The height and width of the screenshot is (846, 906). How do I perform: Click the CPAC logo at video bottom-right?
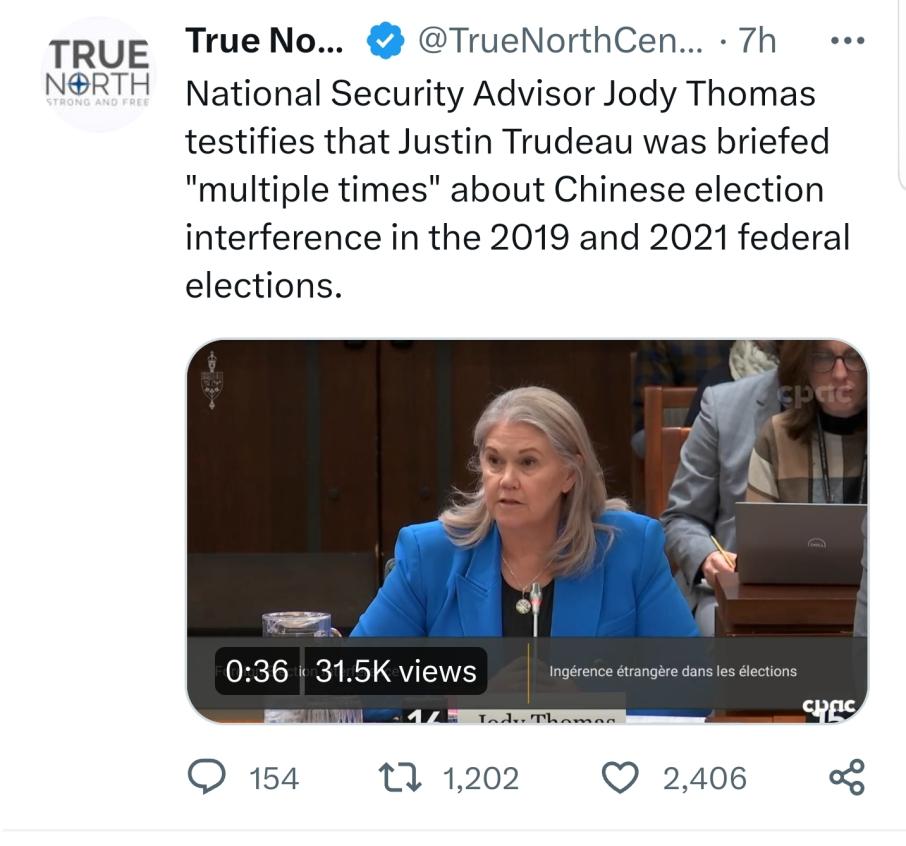[829, 708]
